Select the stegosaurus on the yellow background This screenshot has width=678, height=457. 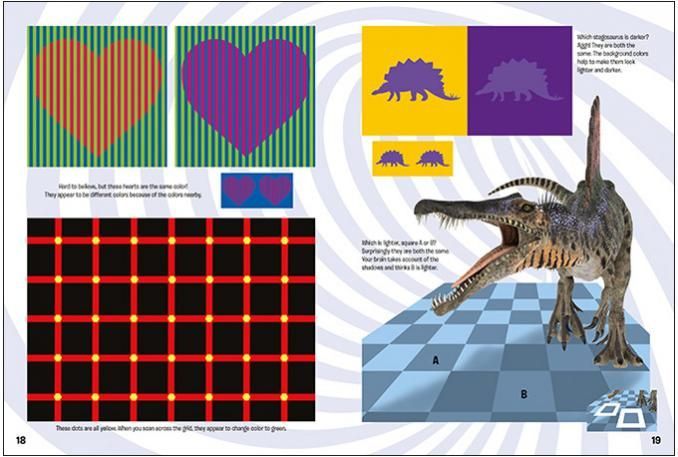pyautogui.click(x=414, y=81)
